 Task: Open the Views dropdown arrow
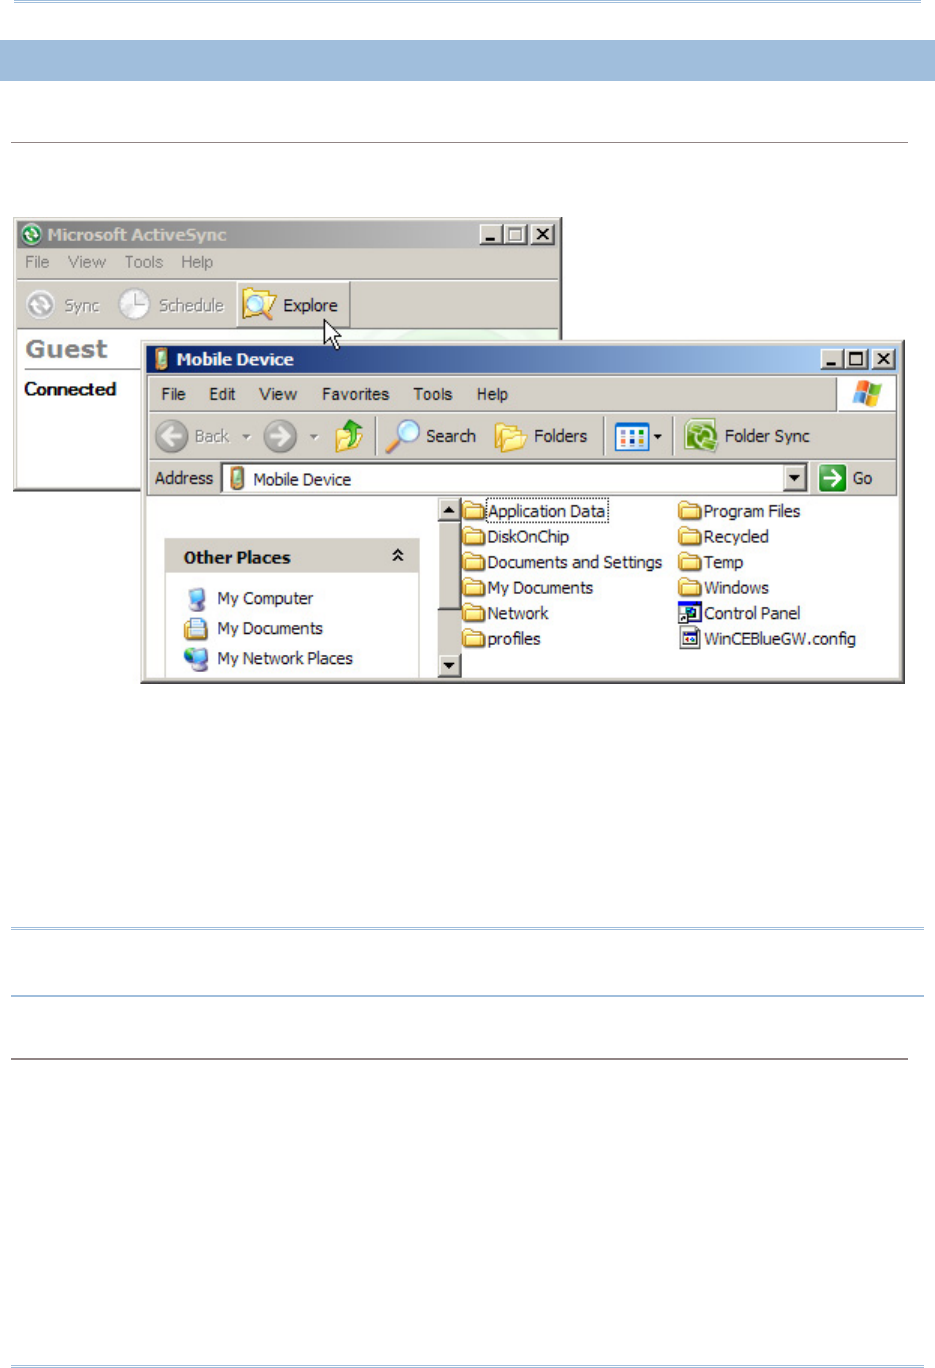point(658,437)
